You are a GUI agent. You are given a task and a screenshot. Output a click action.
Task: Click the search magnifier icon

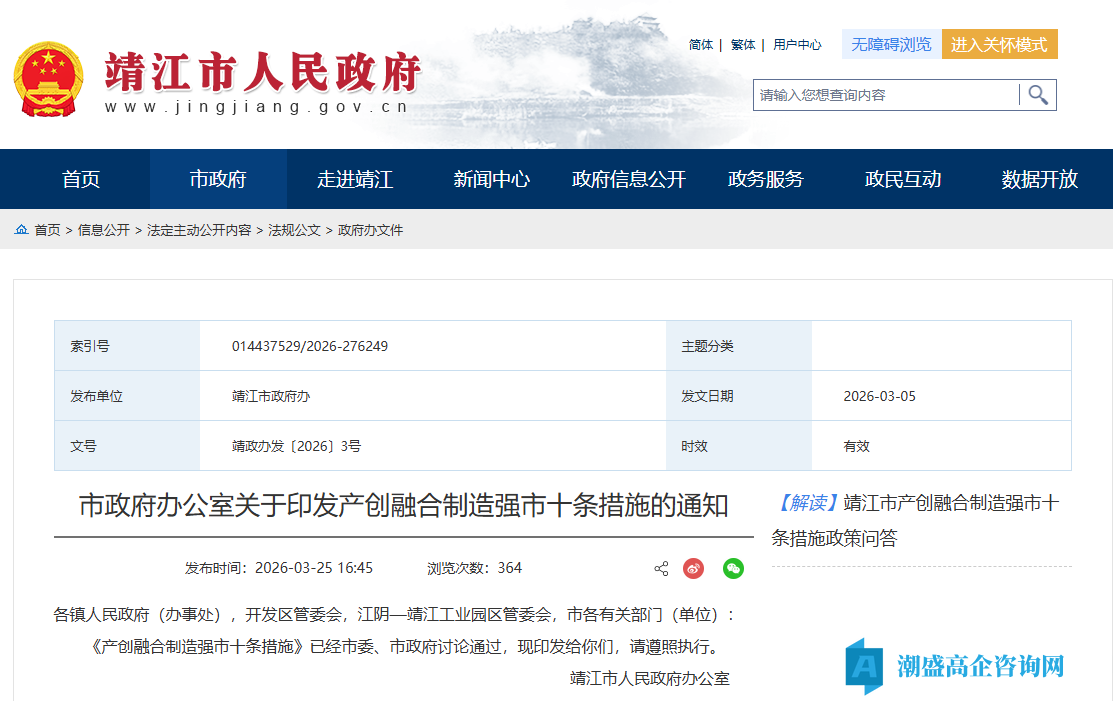tap(1039, 94)
